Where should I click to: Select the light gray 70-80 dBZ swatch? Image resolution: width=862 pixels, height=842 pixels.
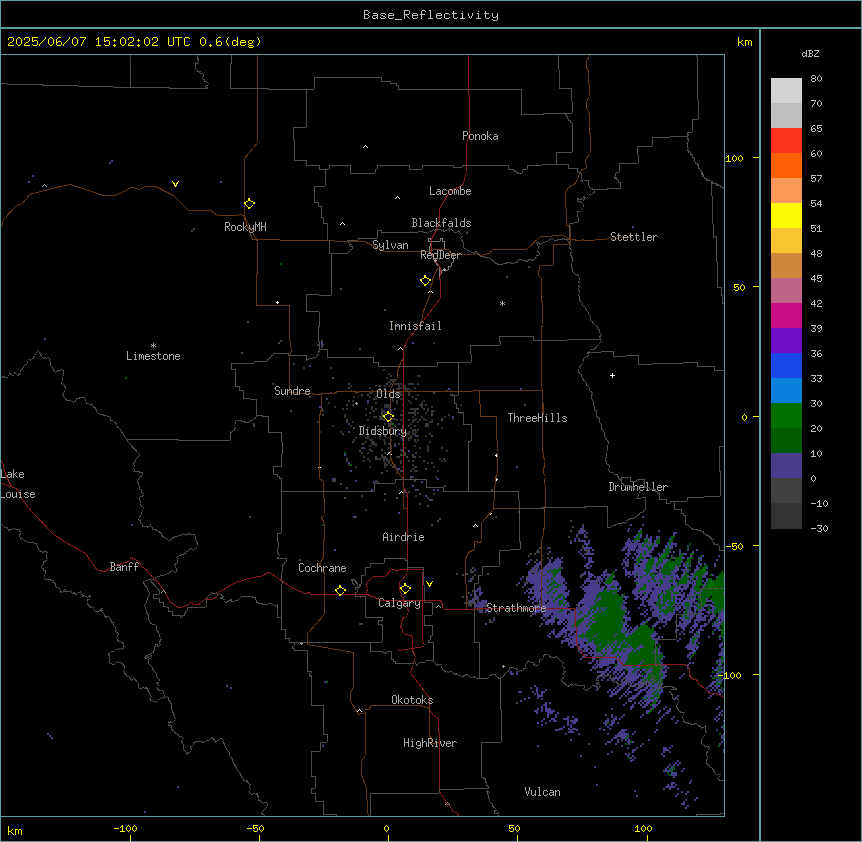tap(786, 91)
